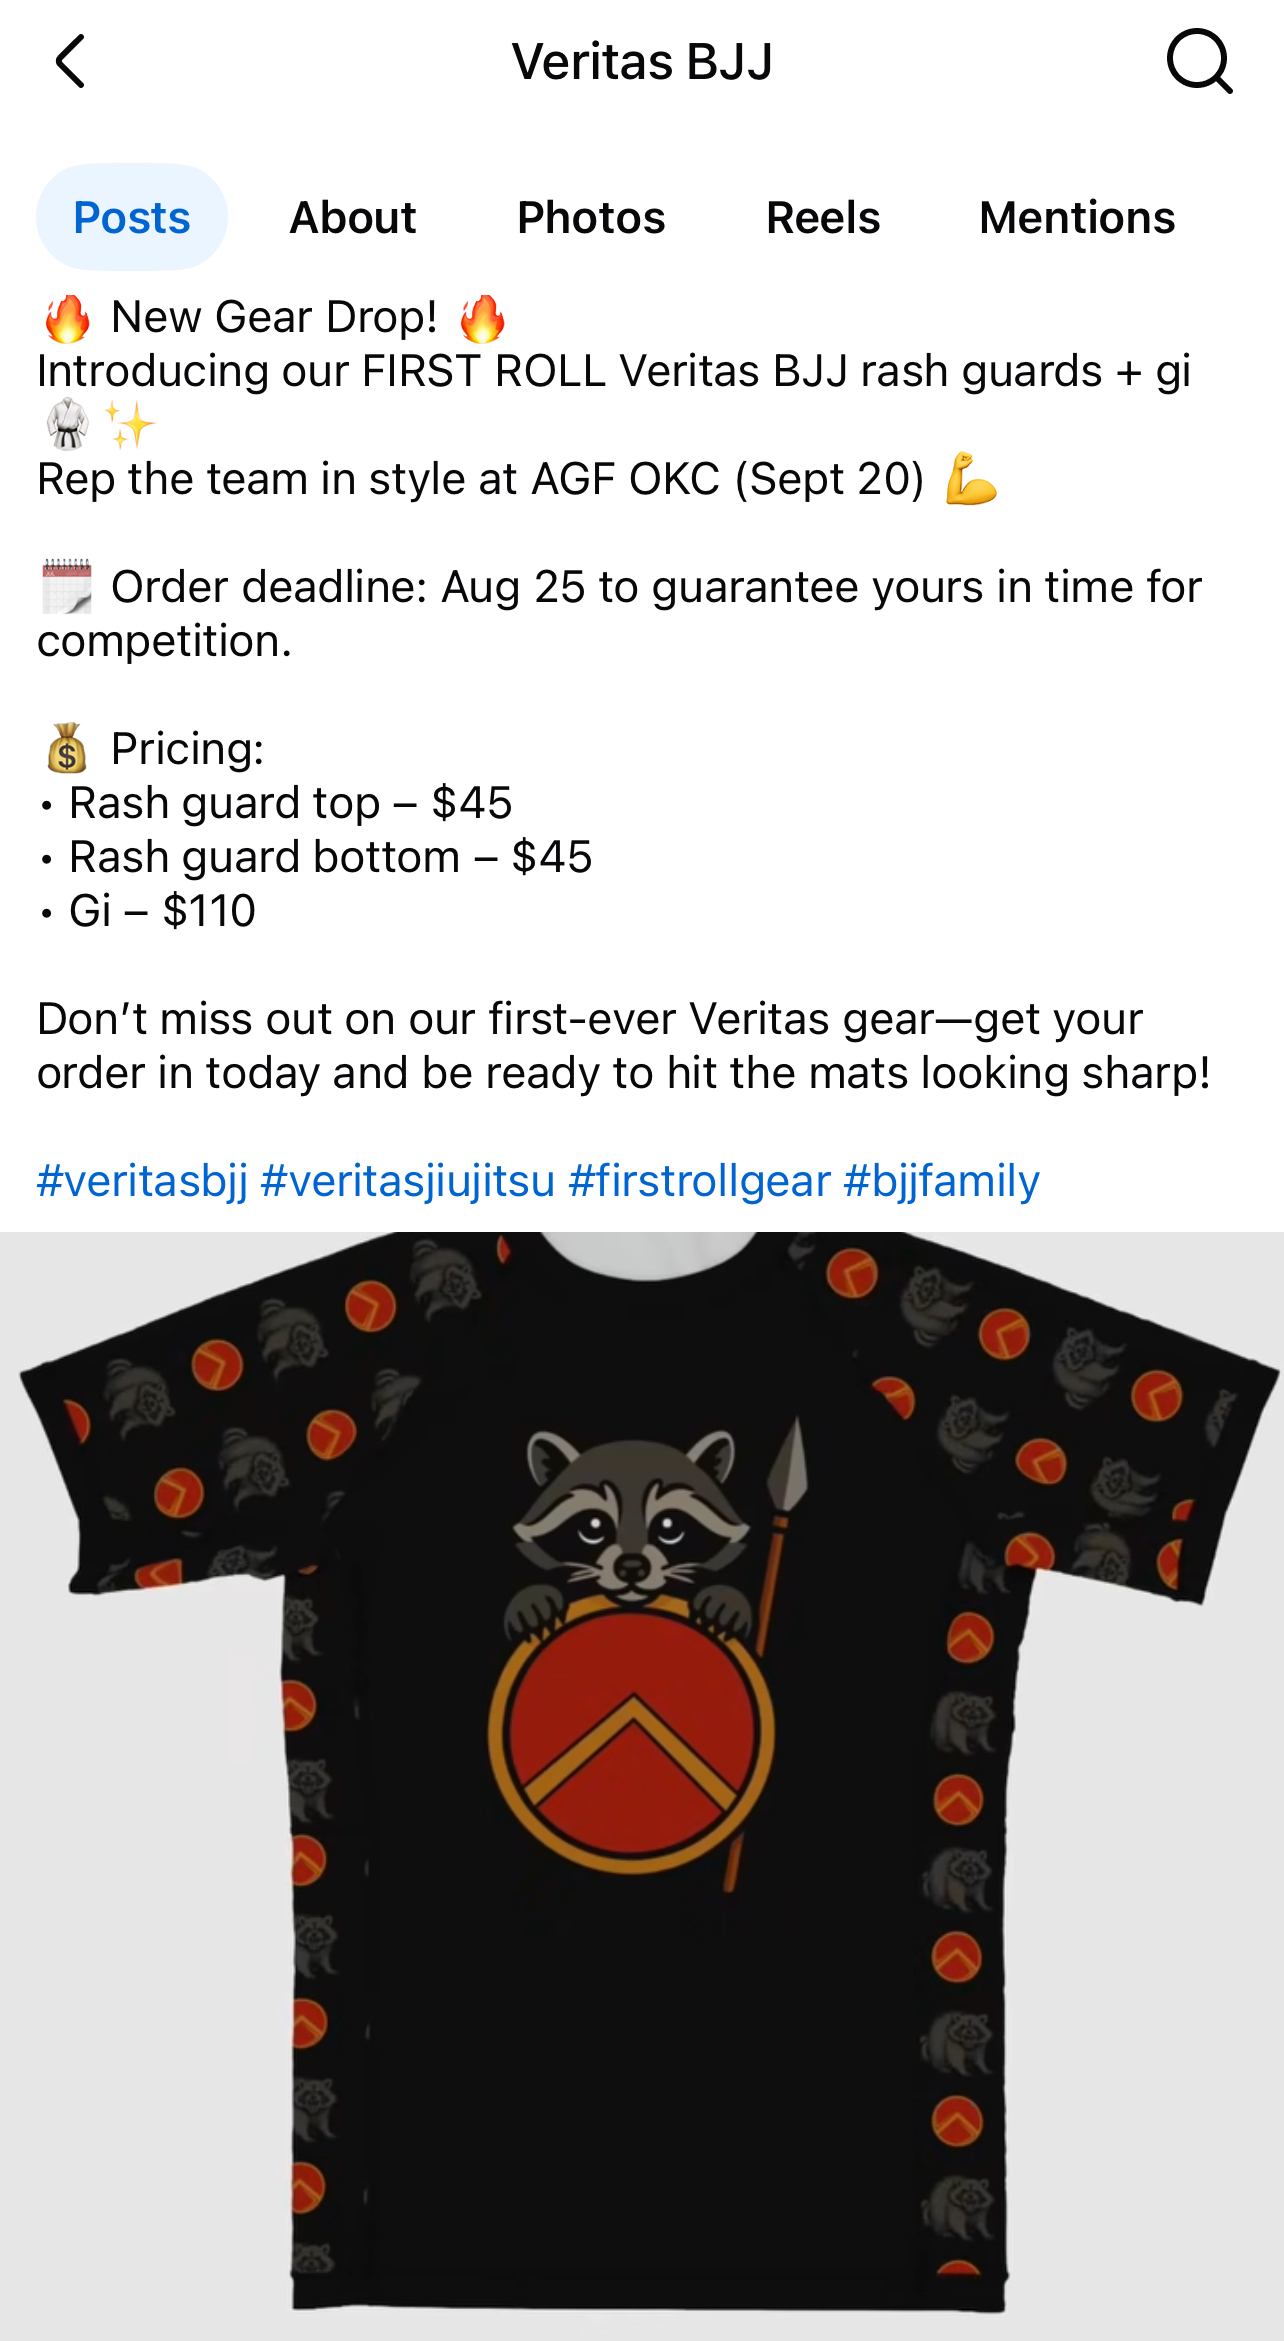
Task: Open the Photos tab
Action: coord(591,217)
